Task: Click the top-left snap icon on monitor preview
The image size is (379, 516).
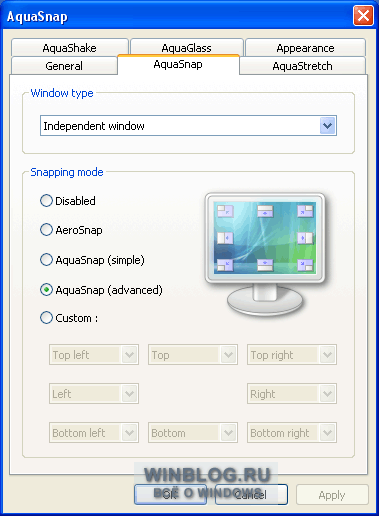Action: 225,211
